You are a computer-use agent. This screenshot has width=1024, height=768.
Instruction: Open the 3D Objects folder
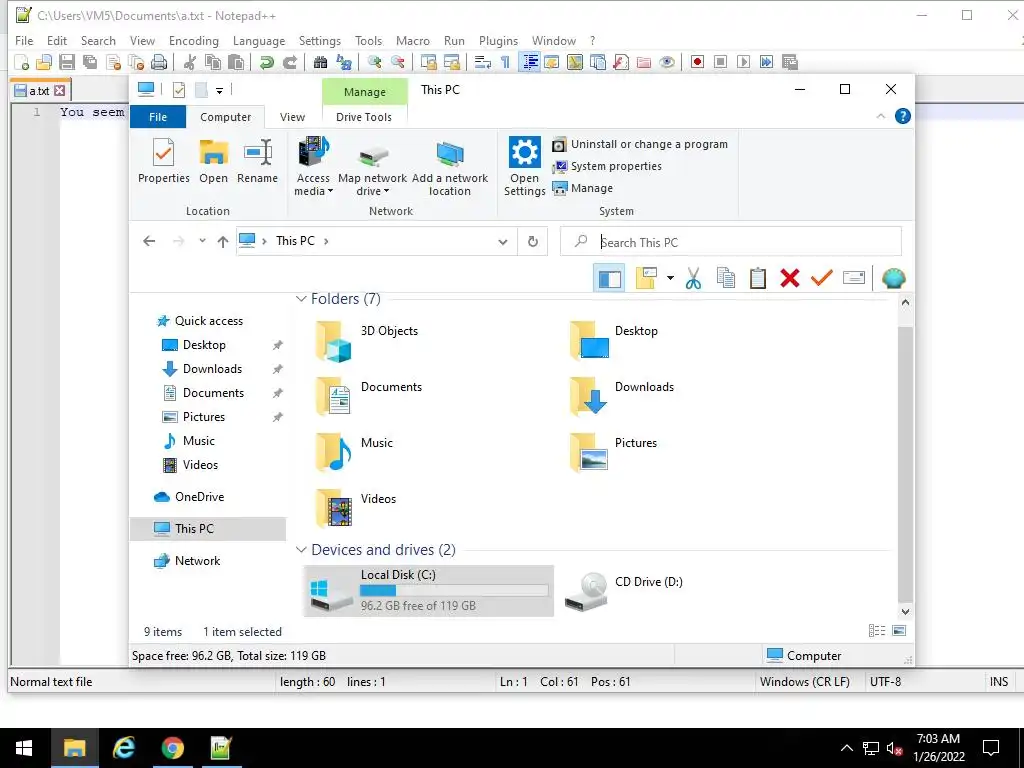tap(366, 341)
